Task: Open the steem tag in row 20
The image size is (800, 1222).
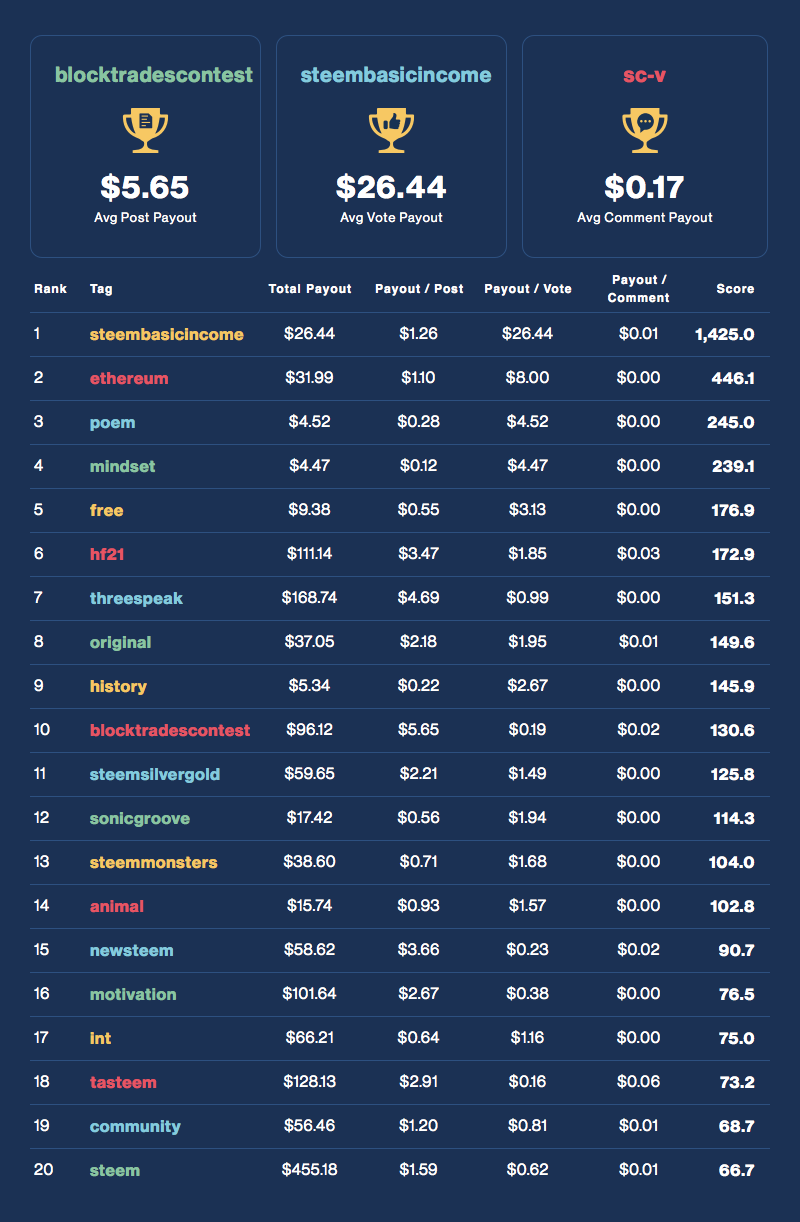Action: 114,1170
